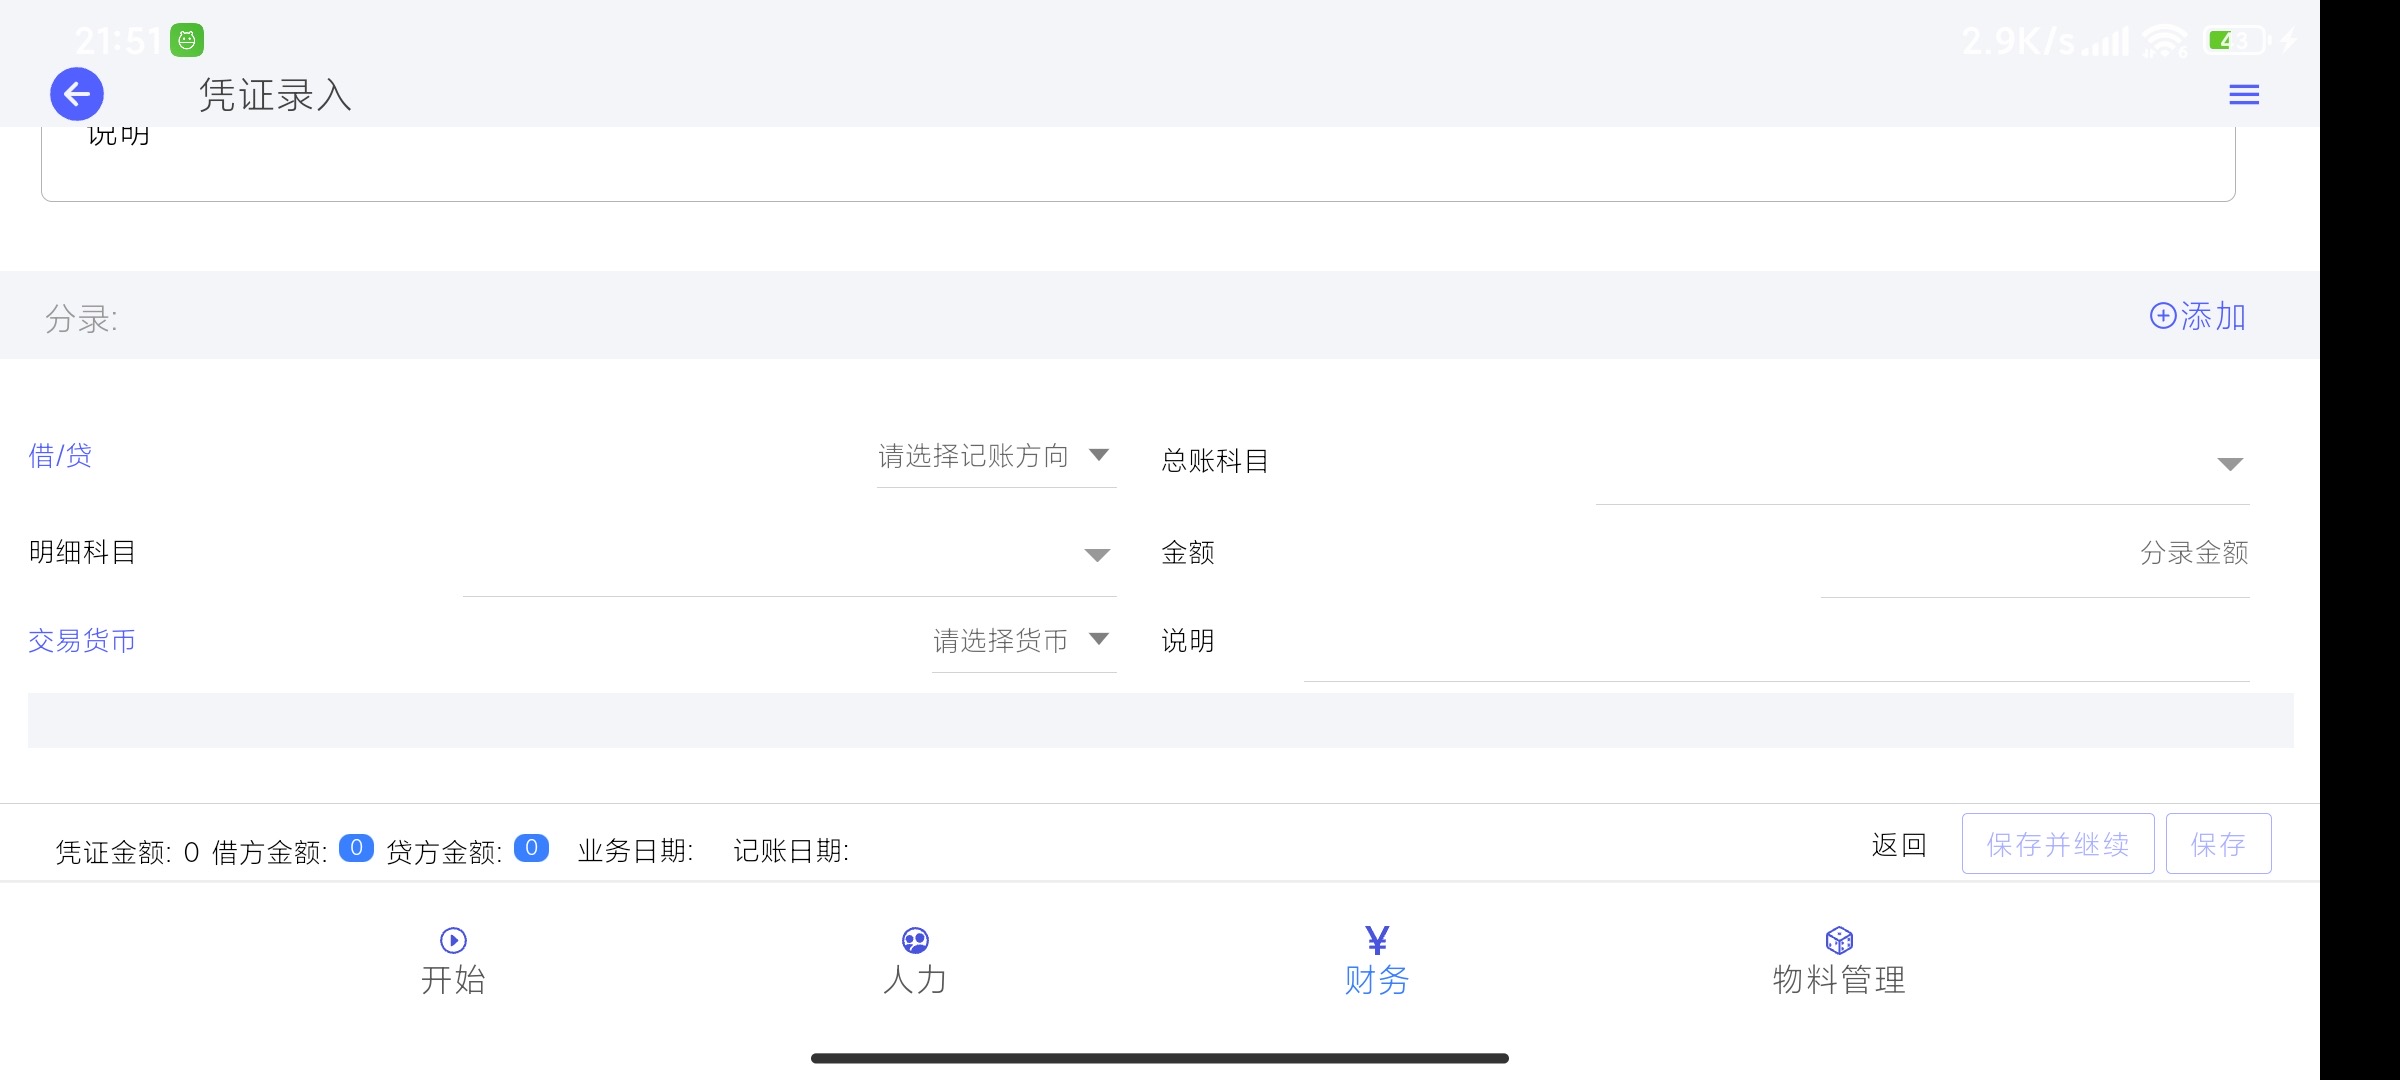Viewport: 2400px width, 1080px height.
Task: Click the 保存 button
Action: [2218, 844]
